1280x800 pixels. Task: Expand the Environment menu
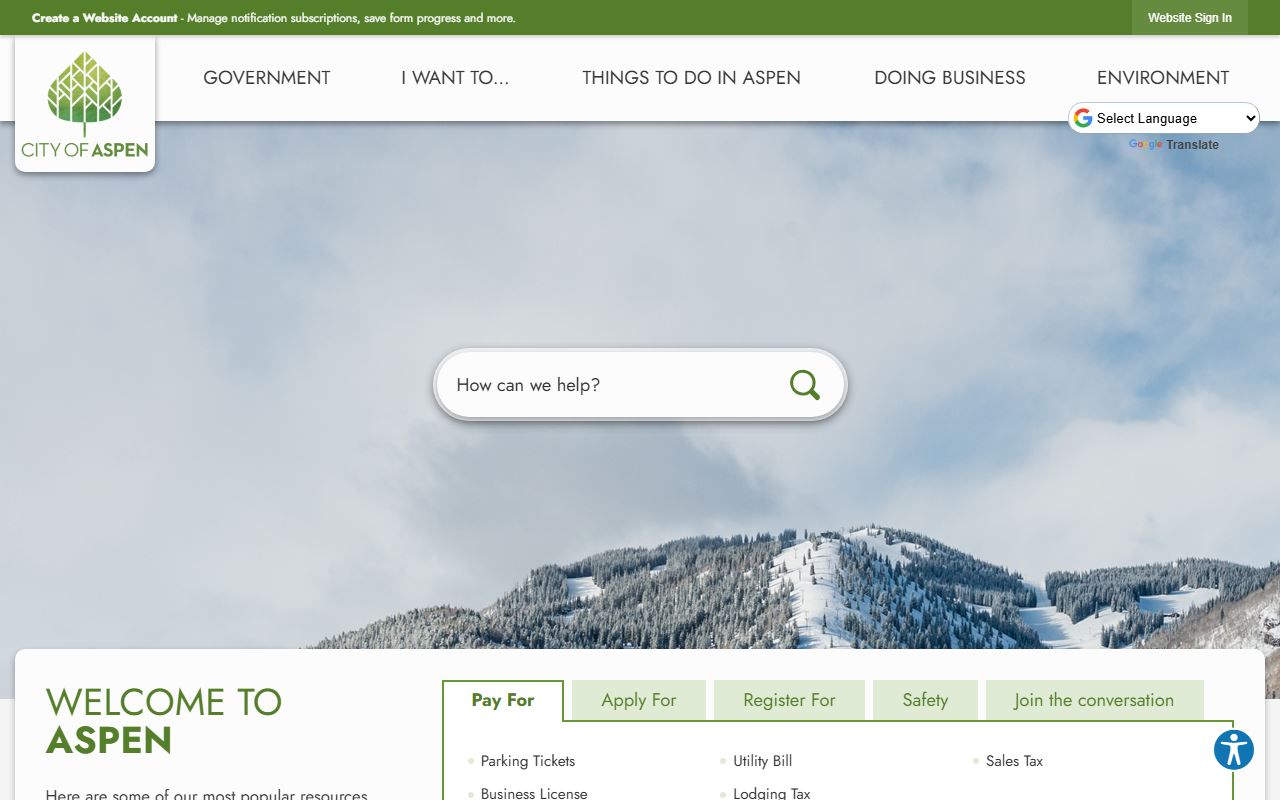[1162, 78]
